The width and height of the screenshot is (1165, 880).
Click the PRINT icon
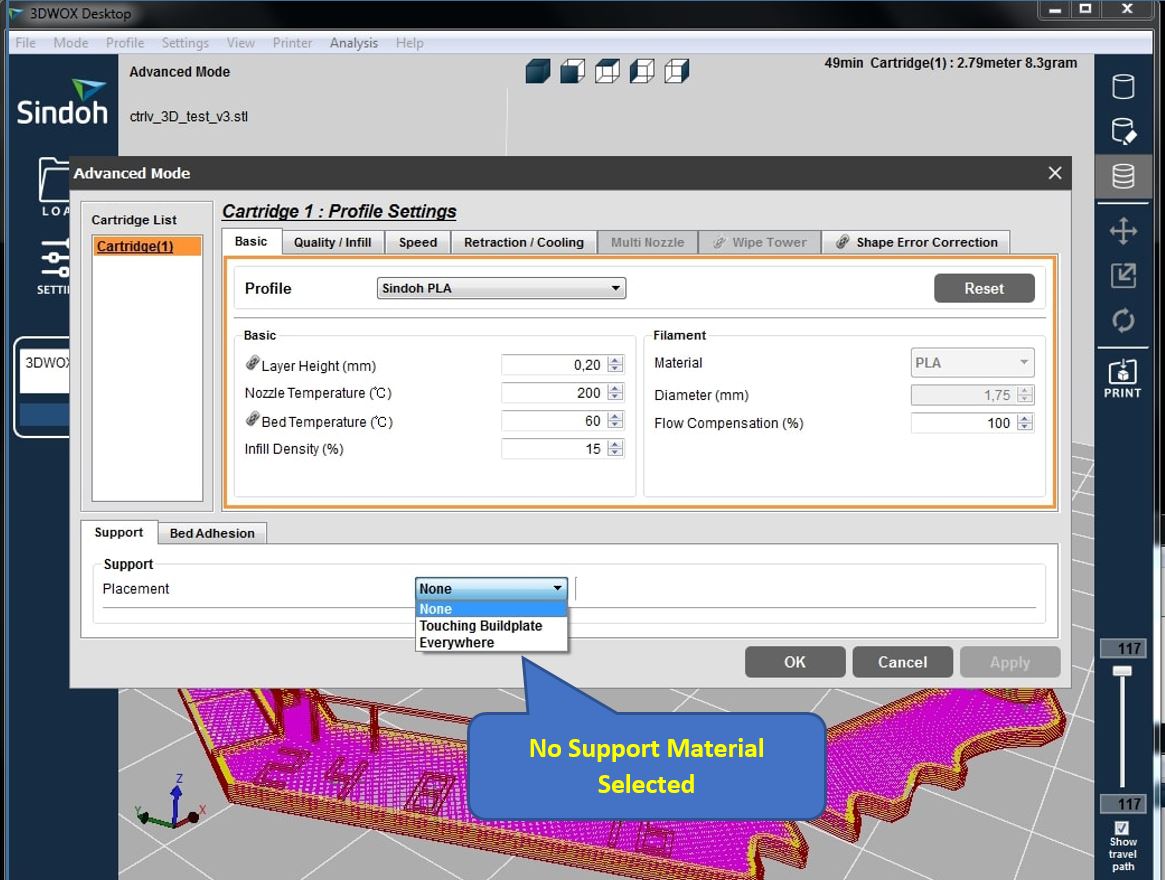tap(1122, 378)
